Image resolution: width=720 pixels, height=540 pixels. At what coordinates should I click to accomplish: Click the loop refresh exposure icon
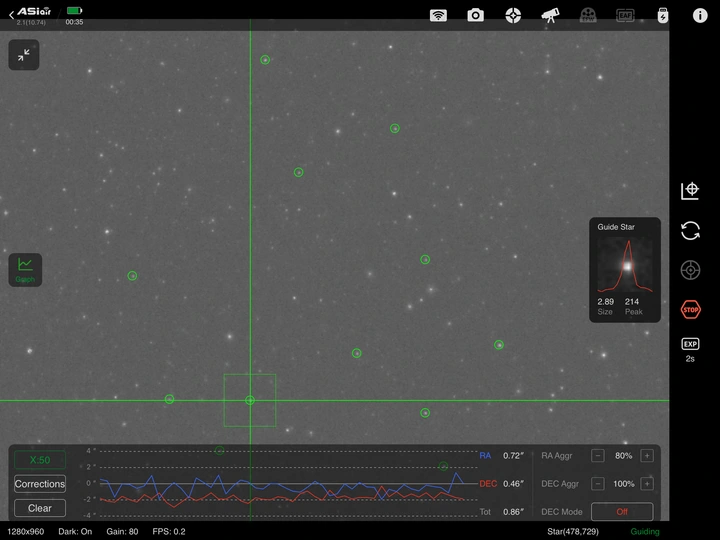690,231
